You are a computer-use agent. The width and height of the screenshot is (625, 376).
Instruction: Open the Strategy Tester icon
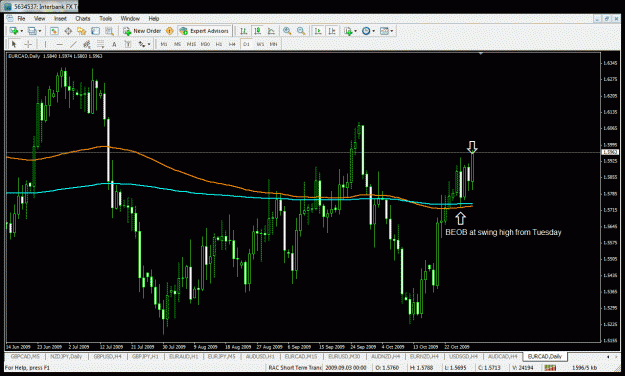pyautogui.click(x=109, y=31)
